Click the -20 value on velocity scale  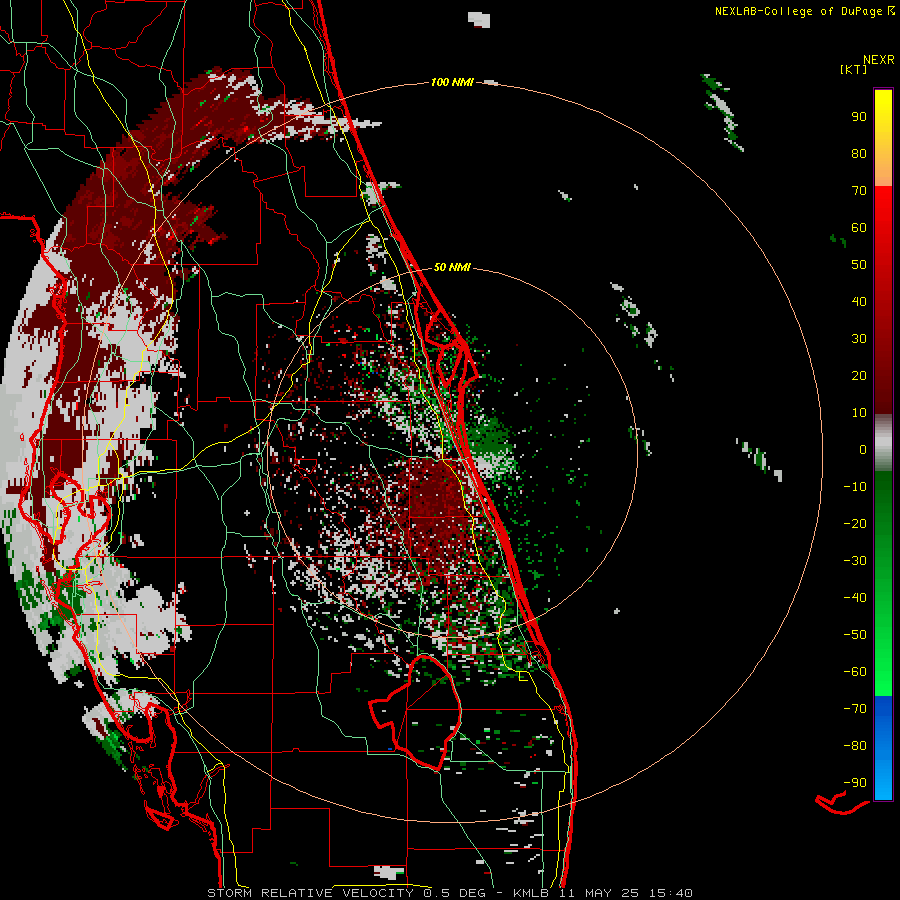pyautogui.click(x=855, y=523)
